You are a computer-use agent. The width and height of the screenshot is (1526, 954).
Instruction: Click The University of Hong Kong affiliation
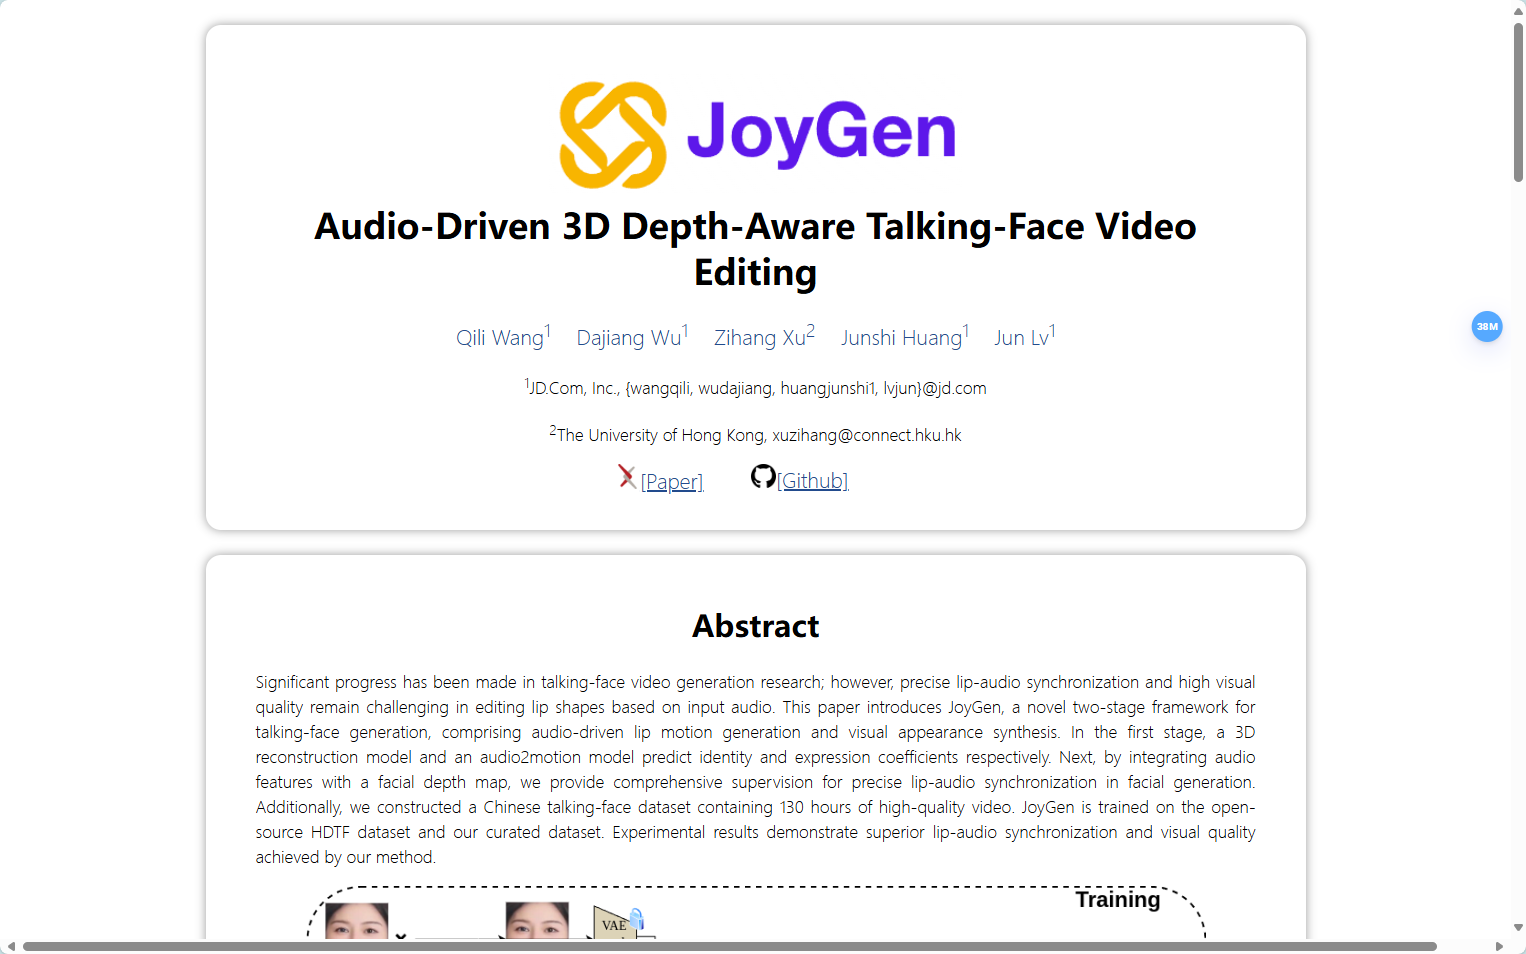click(x=755, y=435)
